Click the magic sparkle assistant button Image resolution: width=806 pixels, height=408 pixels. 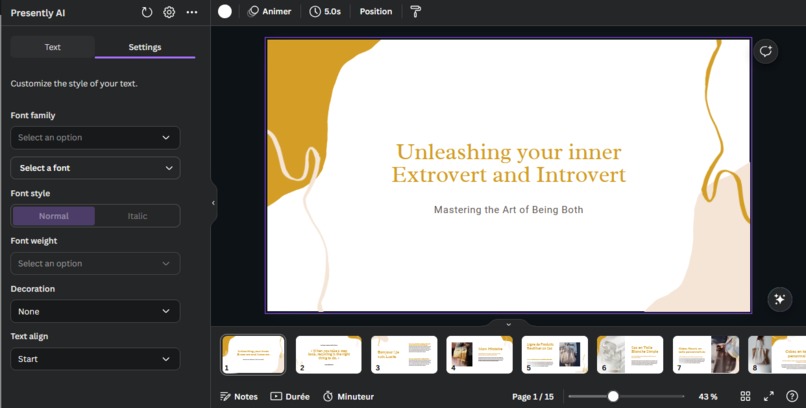click(779, 299)
